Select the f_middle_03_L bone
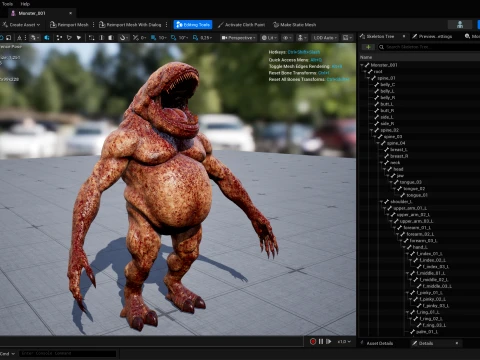Image resolution: width=480 pixels, height=360 pixels. [437, 286]
